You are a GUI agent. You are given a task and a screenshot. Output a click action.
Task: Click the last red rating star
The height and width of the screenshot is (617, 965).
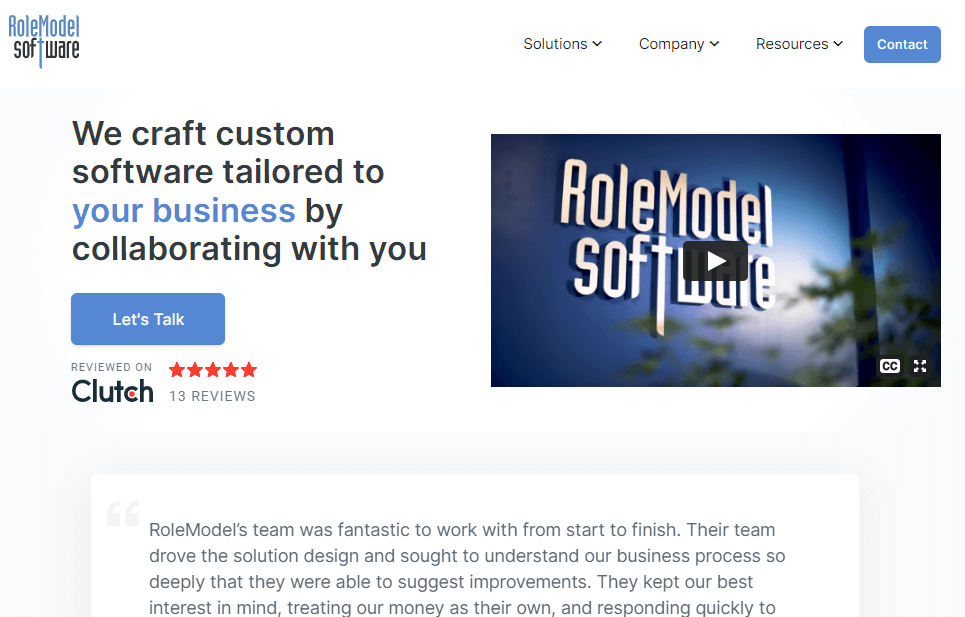[x=248, y=370]
